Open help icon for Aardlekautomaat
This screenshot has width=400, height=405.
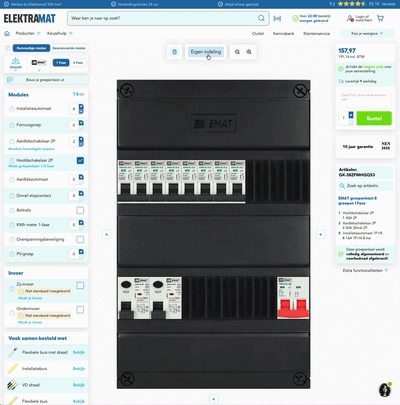click(x=12, y=179)
